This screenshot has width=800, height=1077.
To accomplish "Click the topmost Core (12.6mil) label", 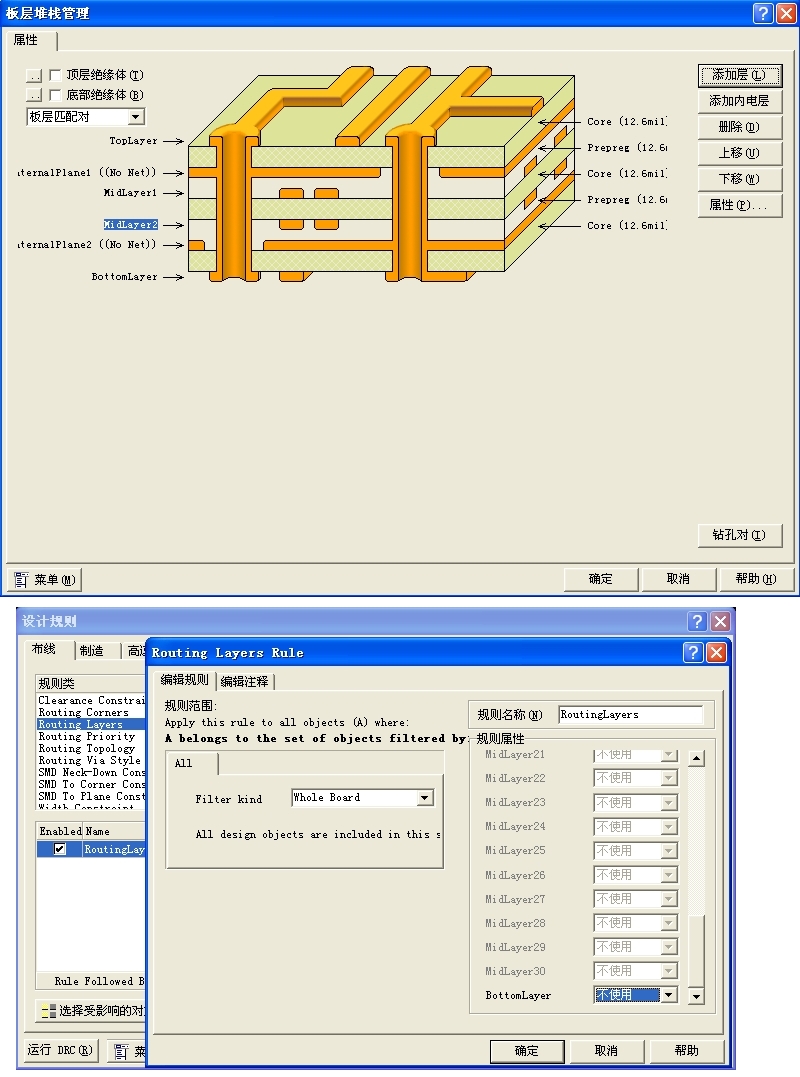I will pos(626,122).
